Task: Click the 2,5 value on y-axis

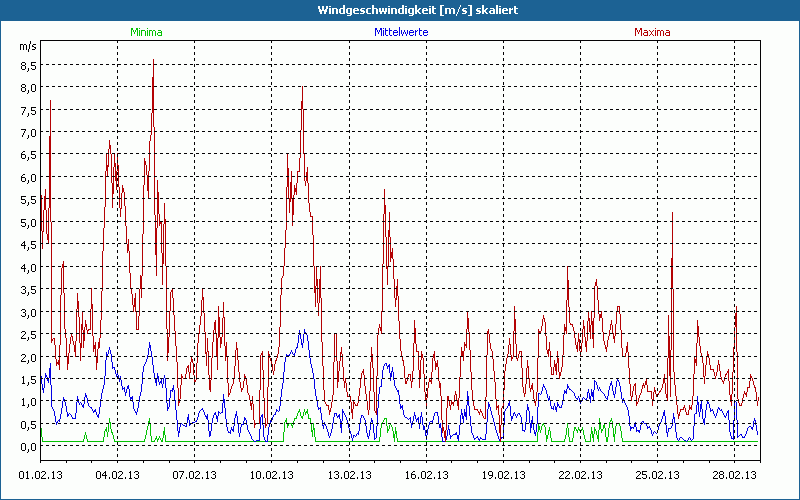Action: (x=28, y=335)
